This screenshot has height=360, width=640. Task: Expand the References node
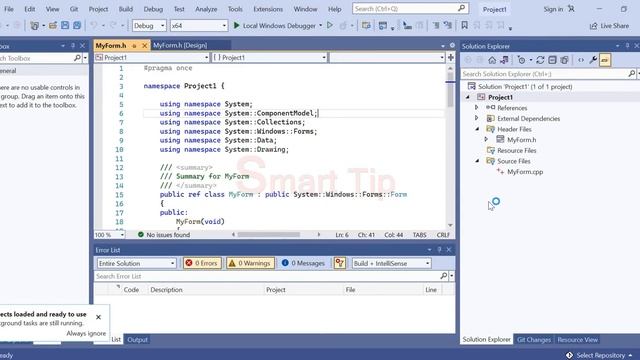[x=476, y=108]
